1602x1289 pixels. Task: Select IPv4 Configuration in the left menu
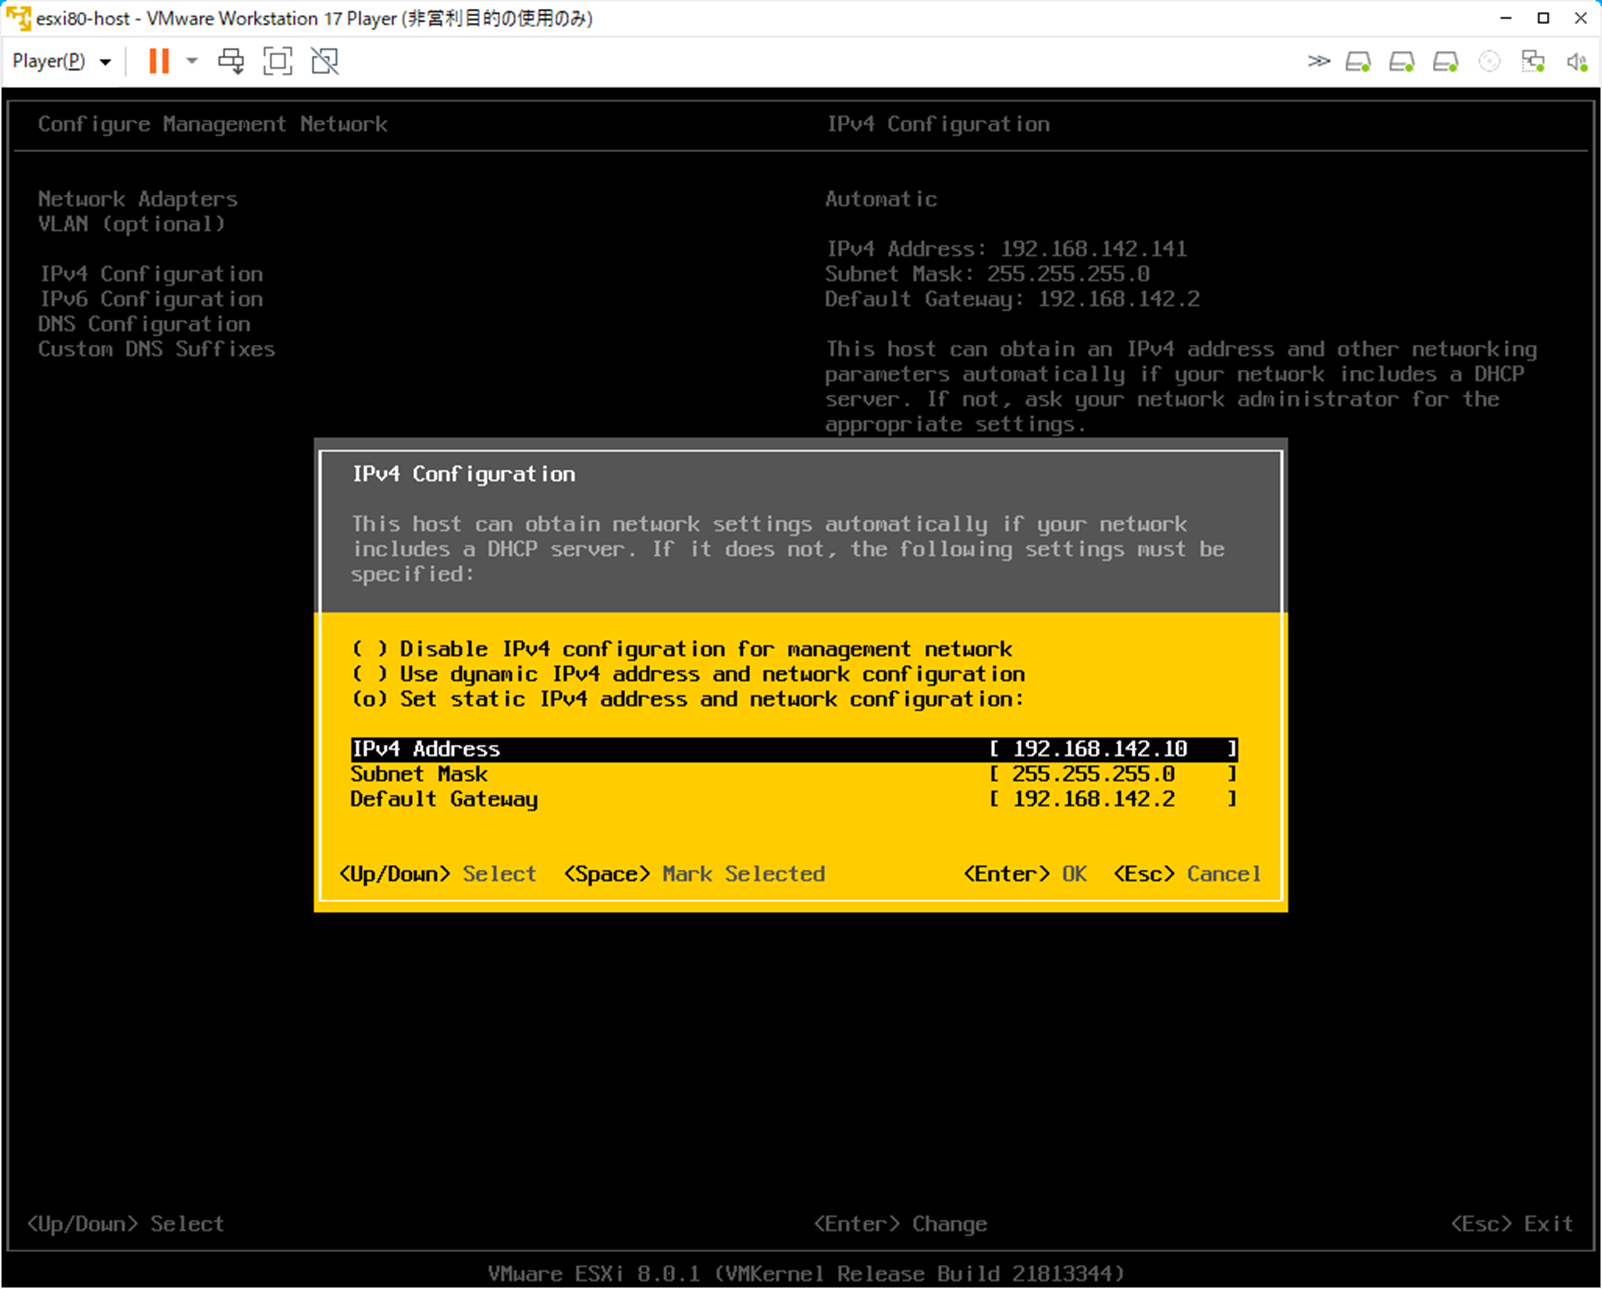coord(151,274)
